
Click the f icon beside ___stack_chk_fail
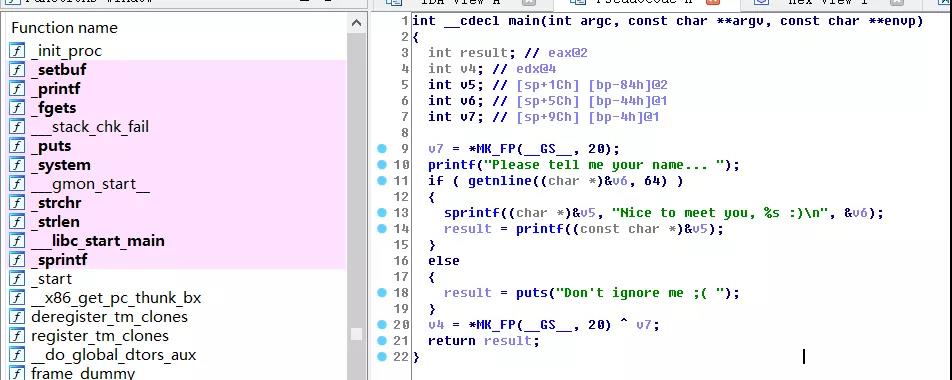click(x=17, y=127)
